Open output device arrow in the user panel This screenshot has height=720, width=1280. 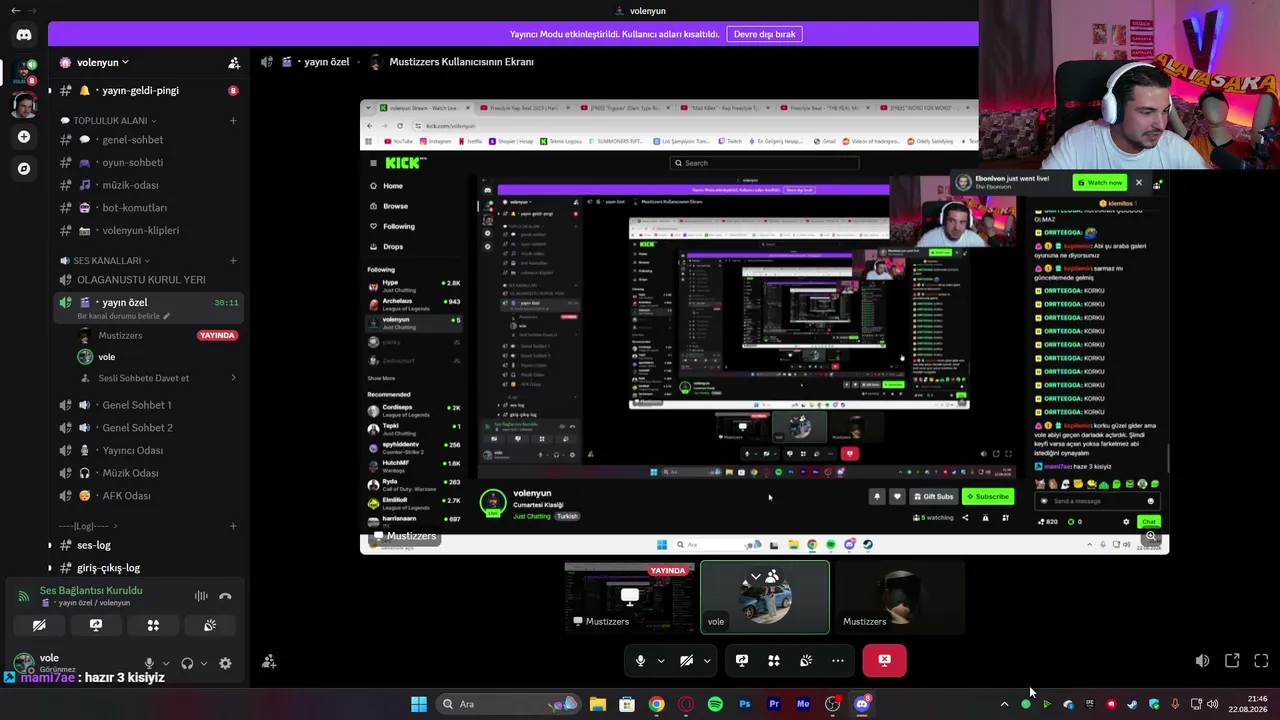203,663
